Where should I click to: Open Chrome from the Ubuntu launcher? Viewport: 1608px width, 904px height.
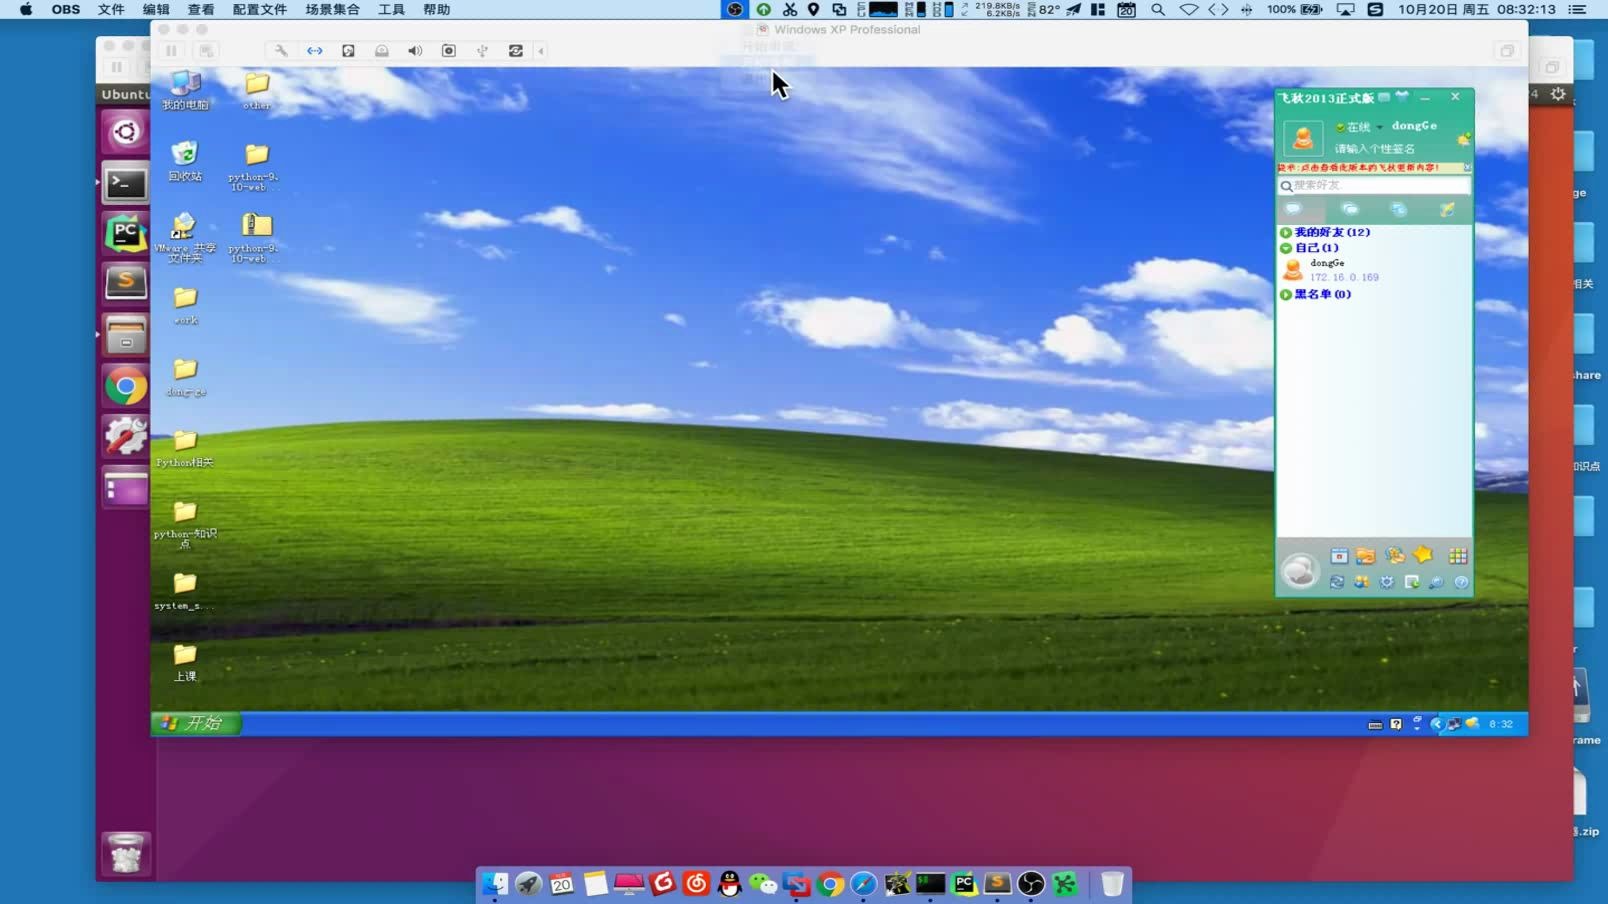[125, 386]
